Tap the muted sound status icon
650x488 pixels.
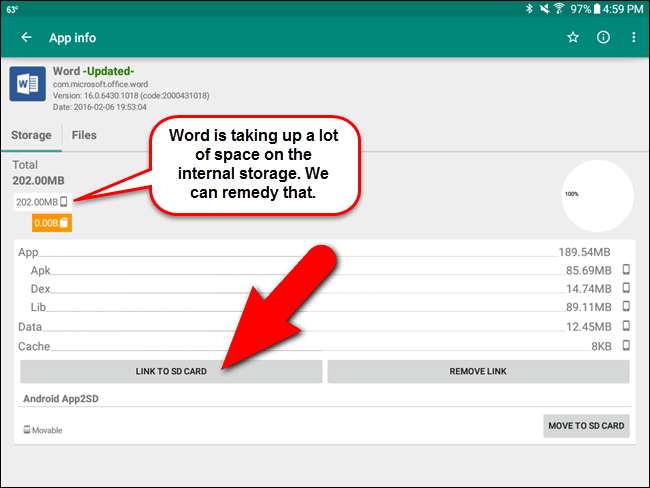[x=544, y=8]
